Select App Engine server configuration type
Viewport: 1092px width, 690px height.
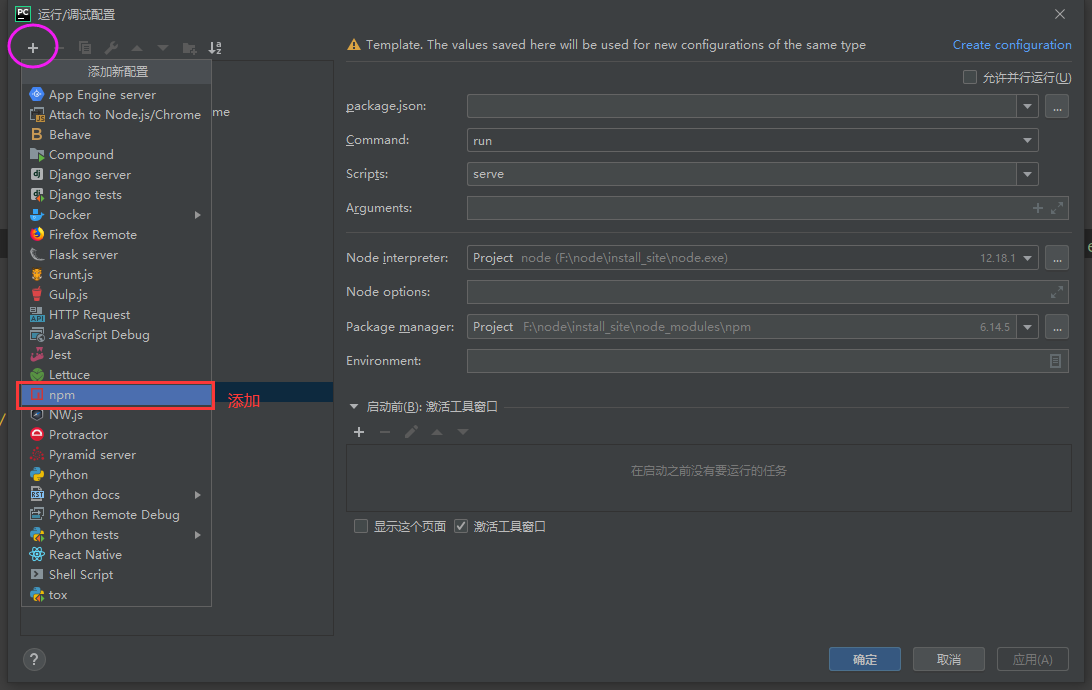point(116,95)
